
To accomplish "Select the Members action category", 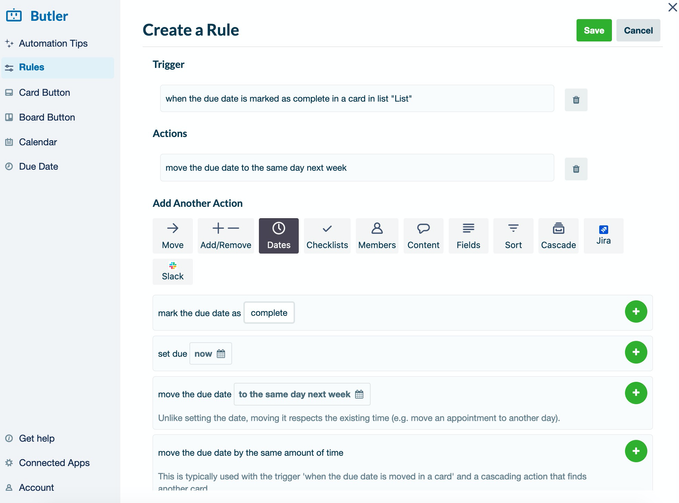I will coord(377,236).
